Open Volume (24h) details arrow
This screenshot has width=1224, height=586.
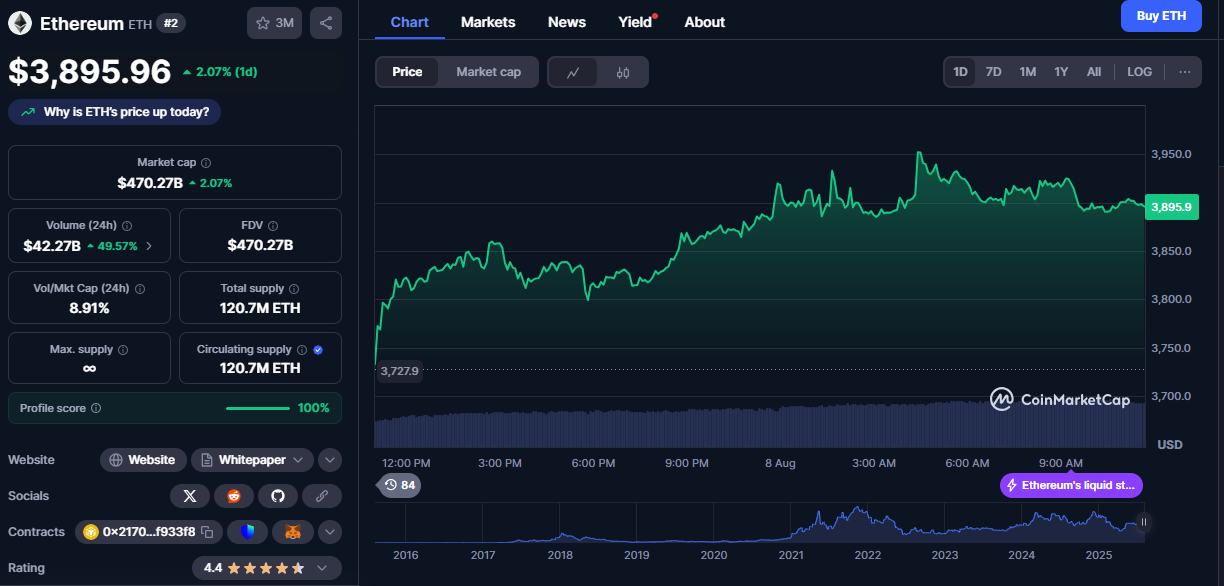pos(150,246)
